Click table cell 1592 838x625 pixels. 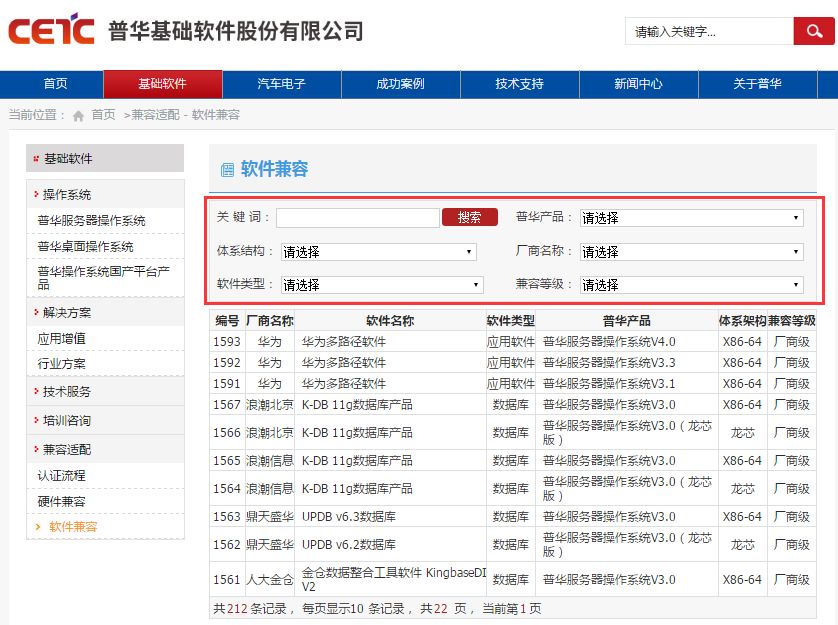pos(227,362)
